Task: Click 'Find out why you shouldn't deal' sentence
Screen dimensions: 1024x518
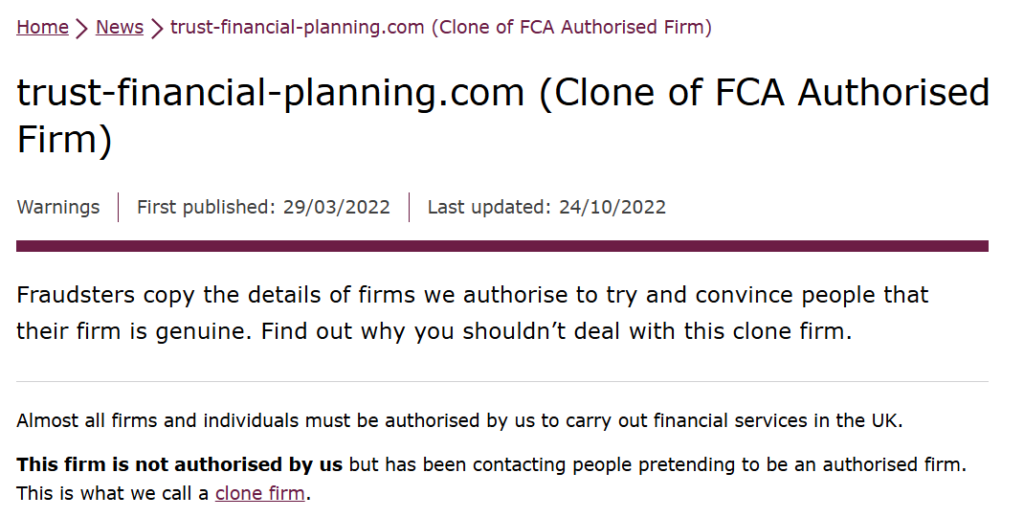Action: click(x=556, y=331)
